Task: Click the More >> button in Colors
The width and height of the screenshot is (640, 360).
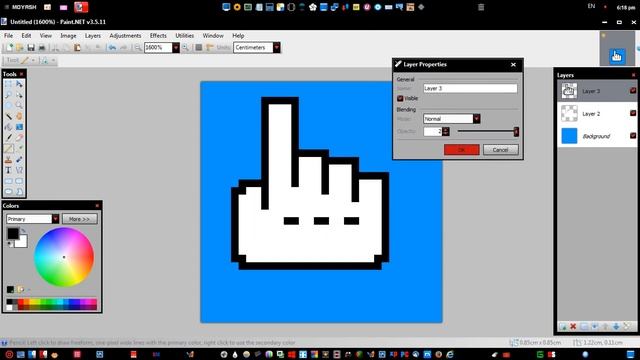Action: [x=80, y=219]
